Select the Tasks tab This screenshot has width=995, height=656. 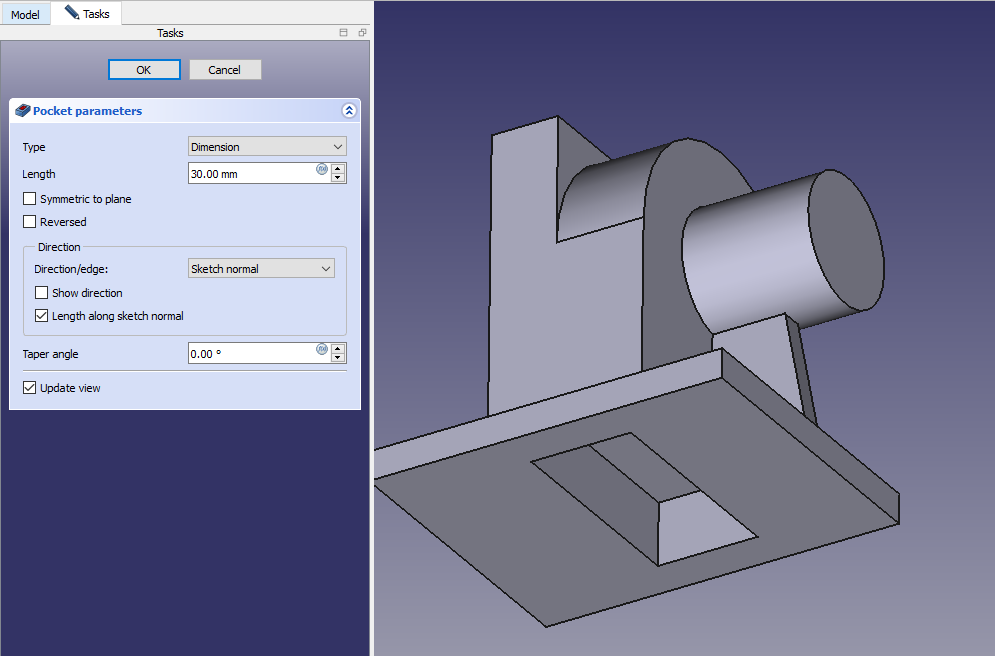[x=88, y=14]
